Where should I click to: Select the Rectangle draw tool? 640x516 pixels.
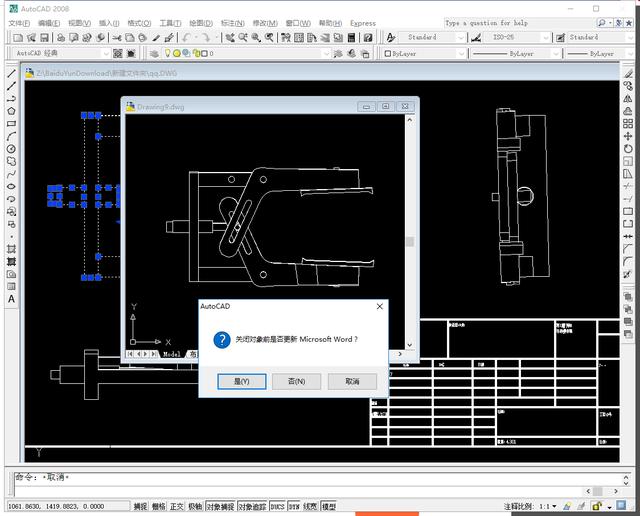(x=11, y=123)
